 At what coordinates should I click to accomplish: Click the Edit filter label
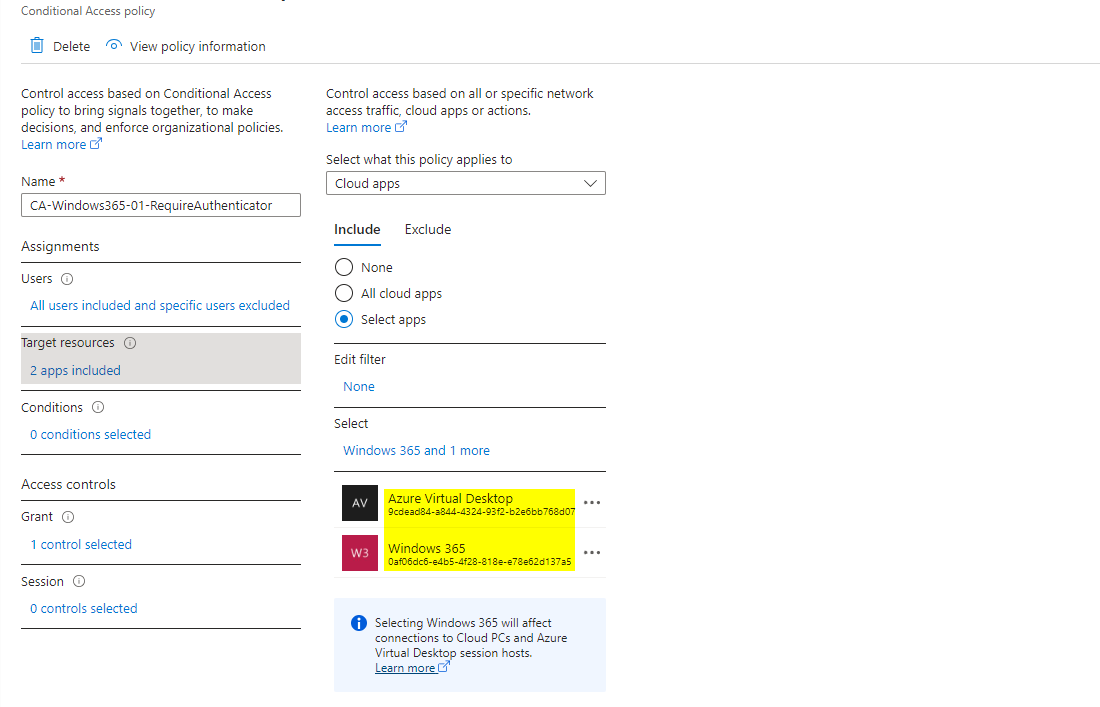click(360, 359)
